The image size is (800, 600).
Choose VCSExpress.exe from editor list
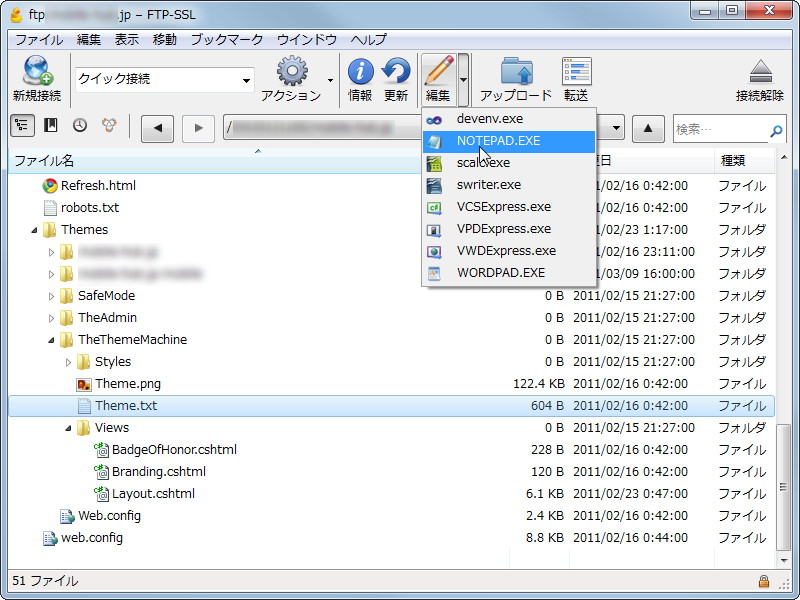click(x=509, y=207)
